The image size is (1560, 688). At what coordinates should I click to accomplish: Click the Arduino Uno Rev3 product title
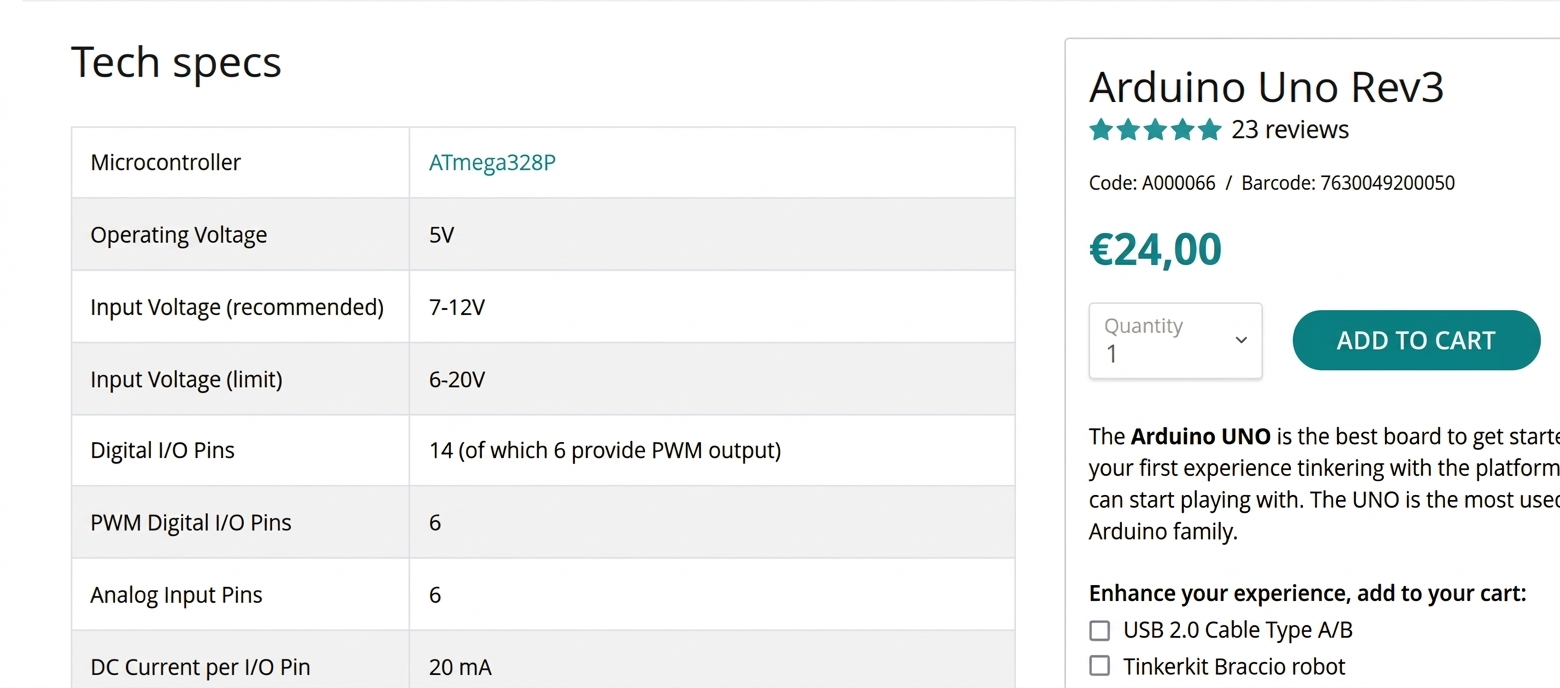tap(1266, 88)
